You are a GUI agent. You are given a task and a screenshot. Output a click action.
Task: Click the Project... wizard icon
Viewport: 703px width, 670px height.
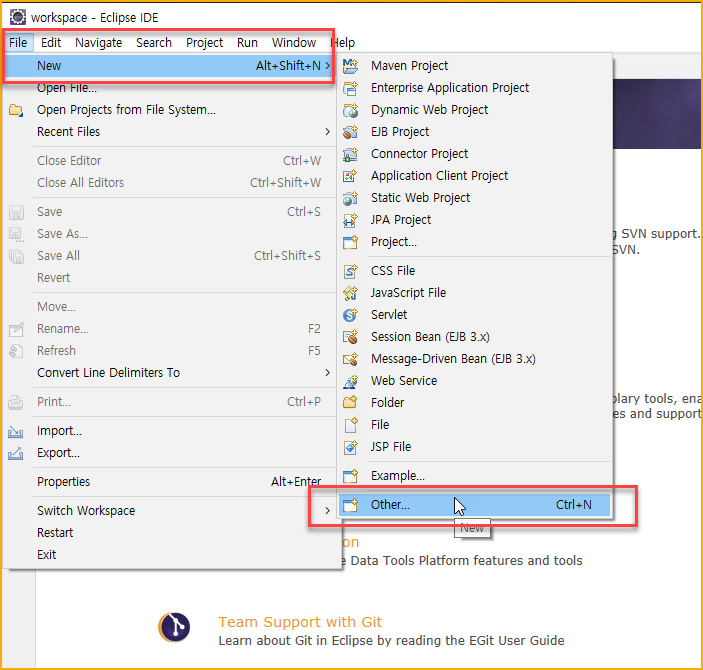[350, 242]
